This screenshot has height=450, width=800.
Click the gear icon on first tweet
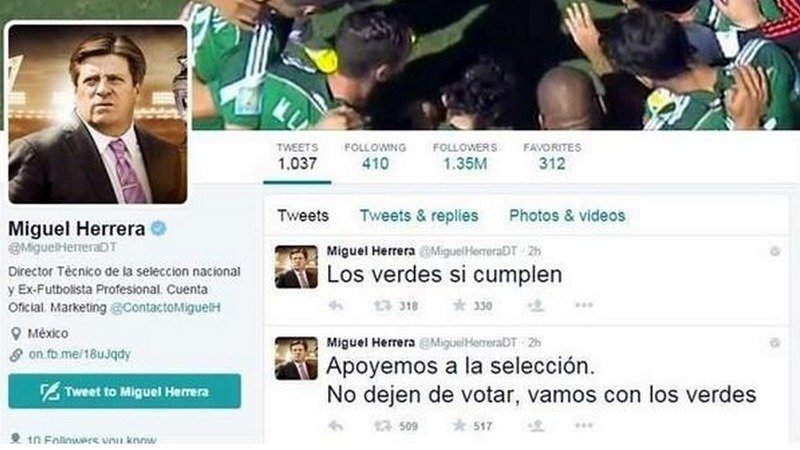click(774, 251)
